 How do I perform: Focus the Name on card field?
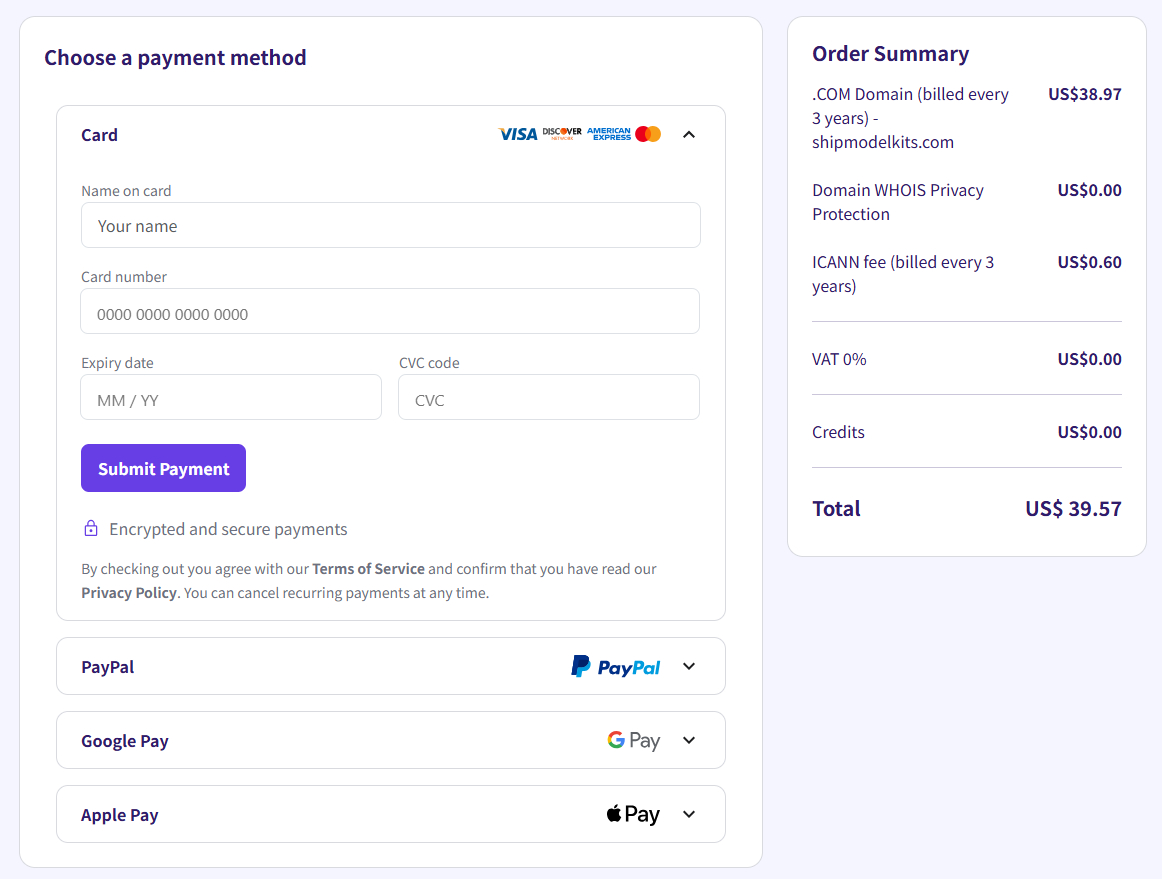(x=390, y=226)
